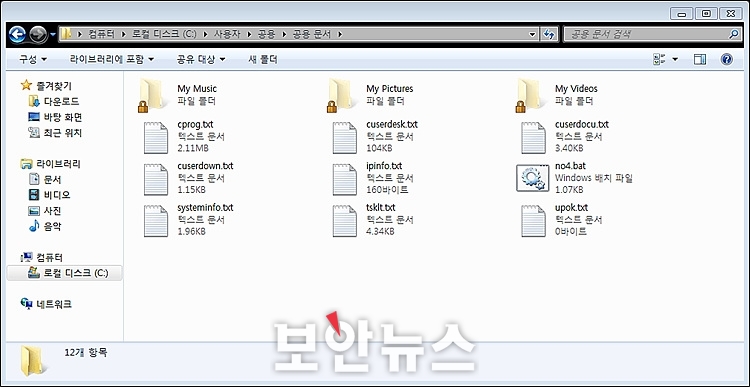The width and height of the screenshot is (750, 387).
Task: Click the search magnifier icon
Action: pos(734,34)
